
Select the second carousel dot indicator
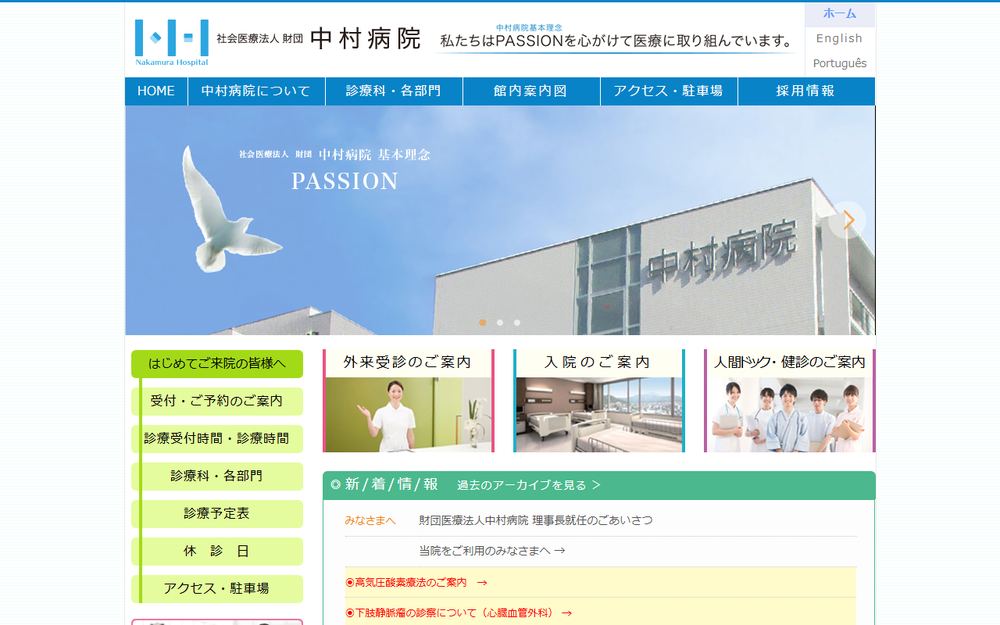(500, 323)
